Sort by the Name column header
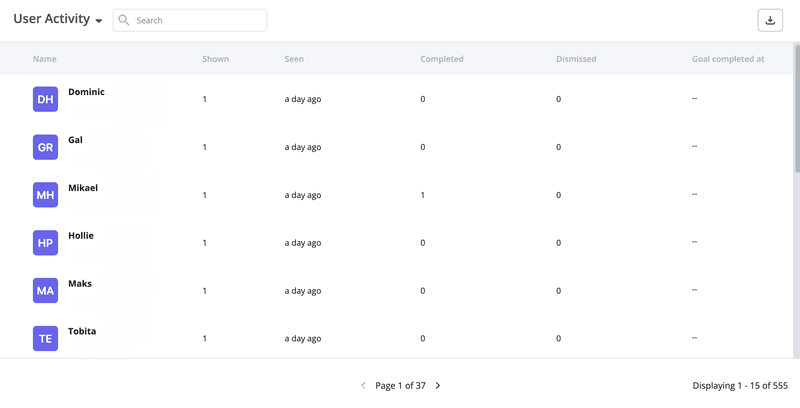 pyautogui.click(x=44, y=59)
